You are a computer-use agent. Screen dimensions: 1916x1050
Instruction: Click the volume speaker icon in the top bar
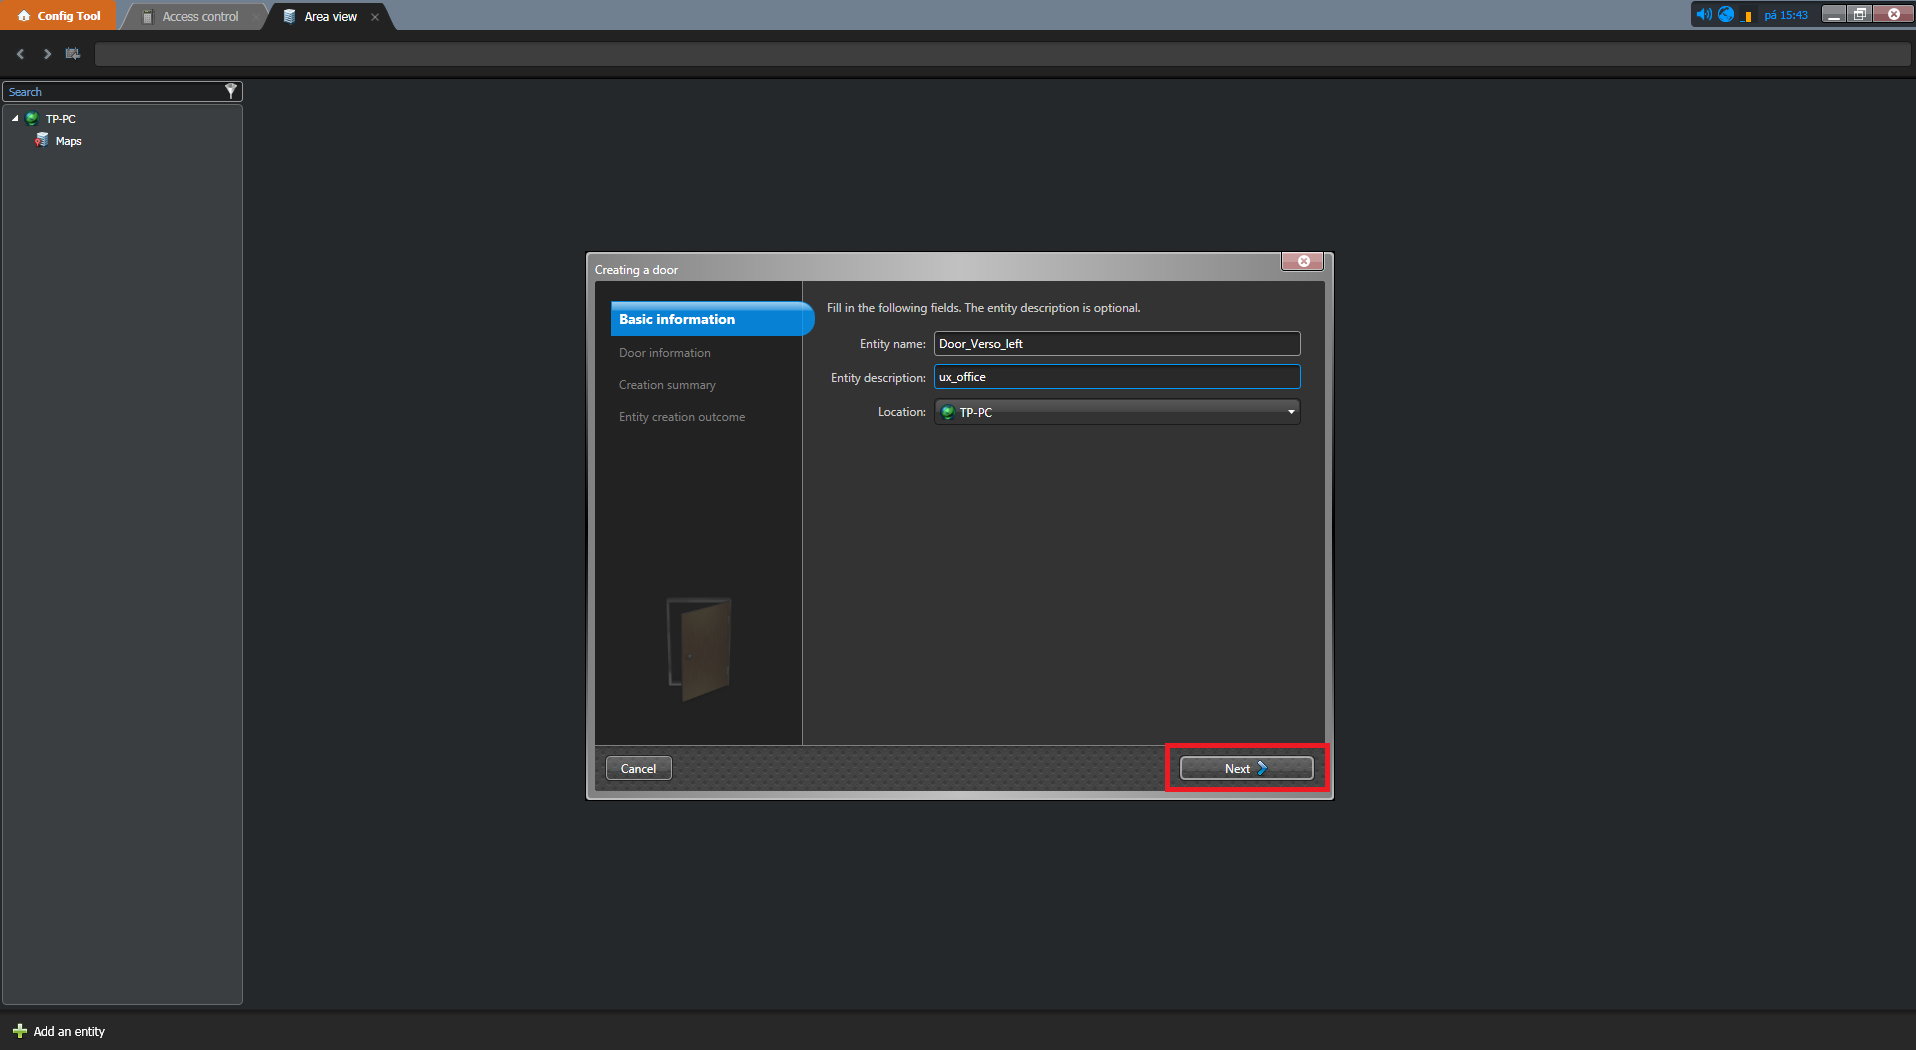click(1703, 14)
